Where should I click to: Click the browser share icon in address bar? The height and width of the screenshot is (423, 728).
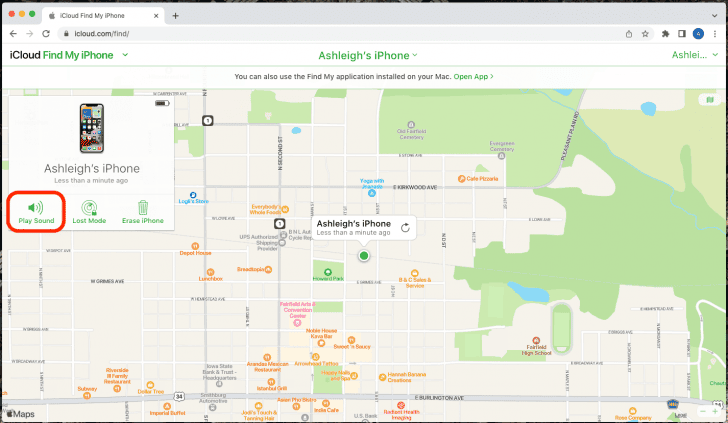628,33
